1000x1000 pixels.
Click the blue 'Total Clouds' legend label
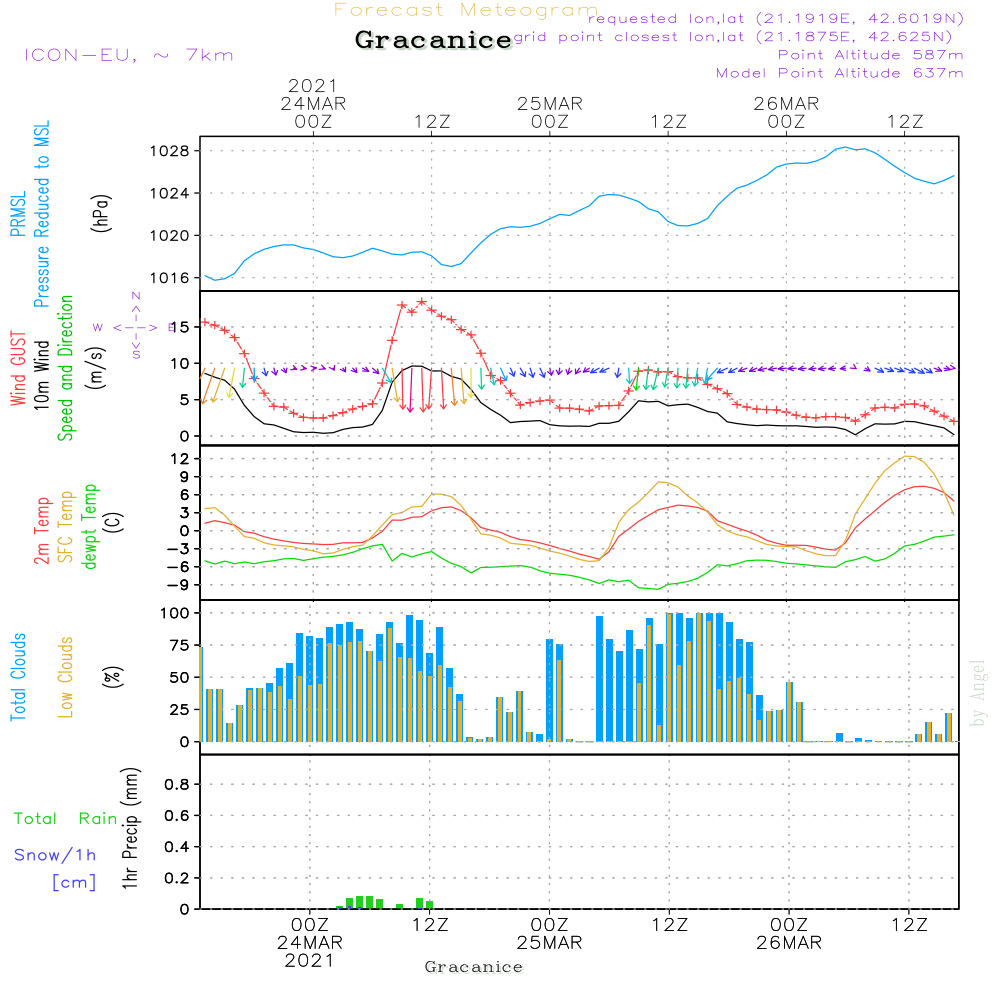click(18, 677)
